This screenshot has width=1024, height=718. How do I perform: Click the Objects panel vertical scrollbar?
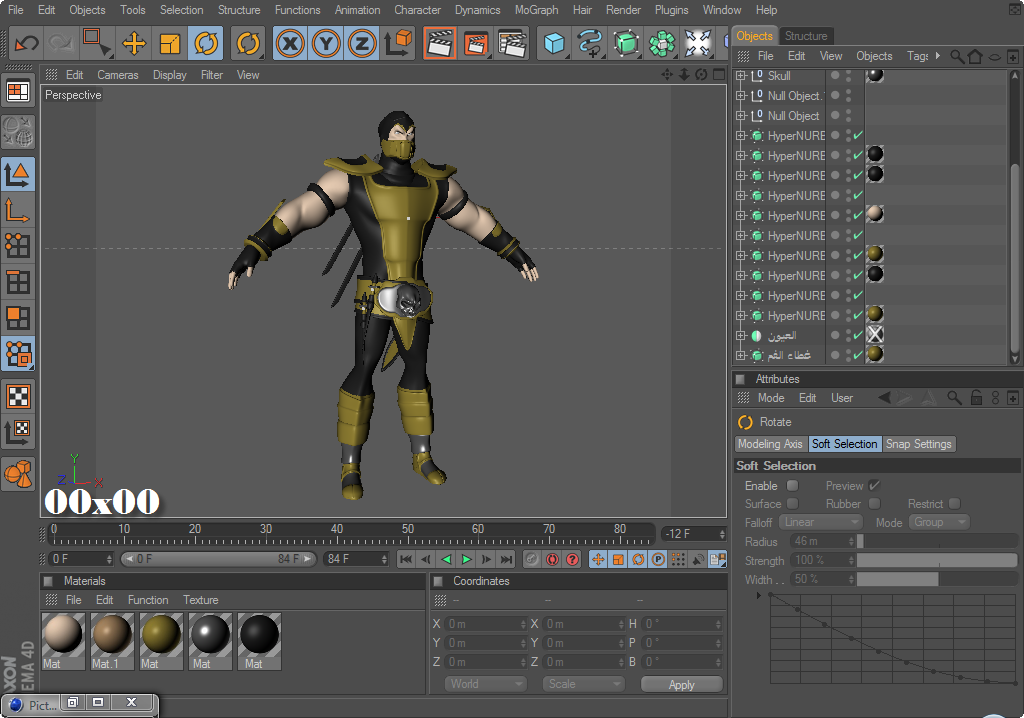coord(1014,216)
